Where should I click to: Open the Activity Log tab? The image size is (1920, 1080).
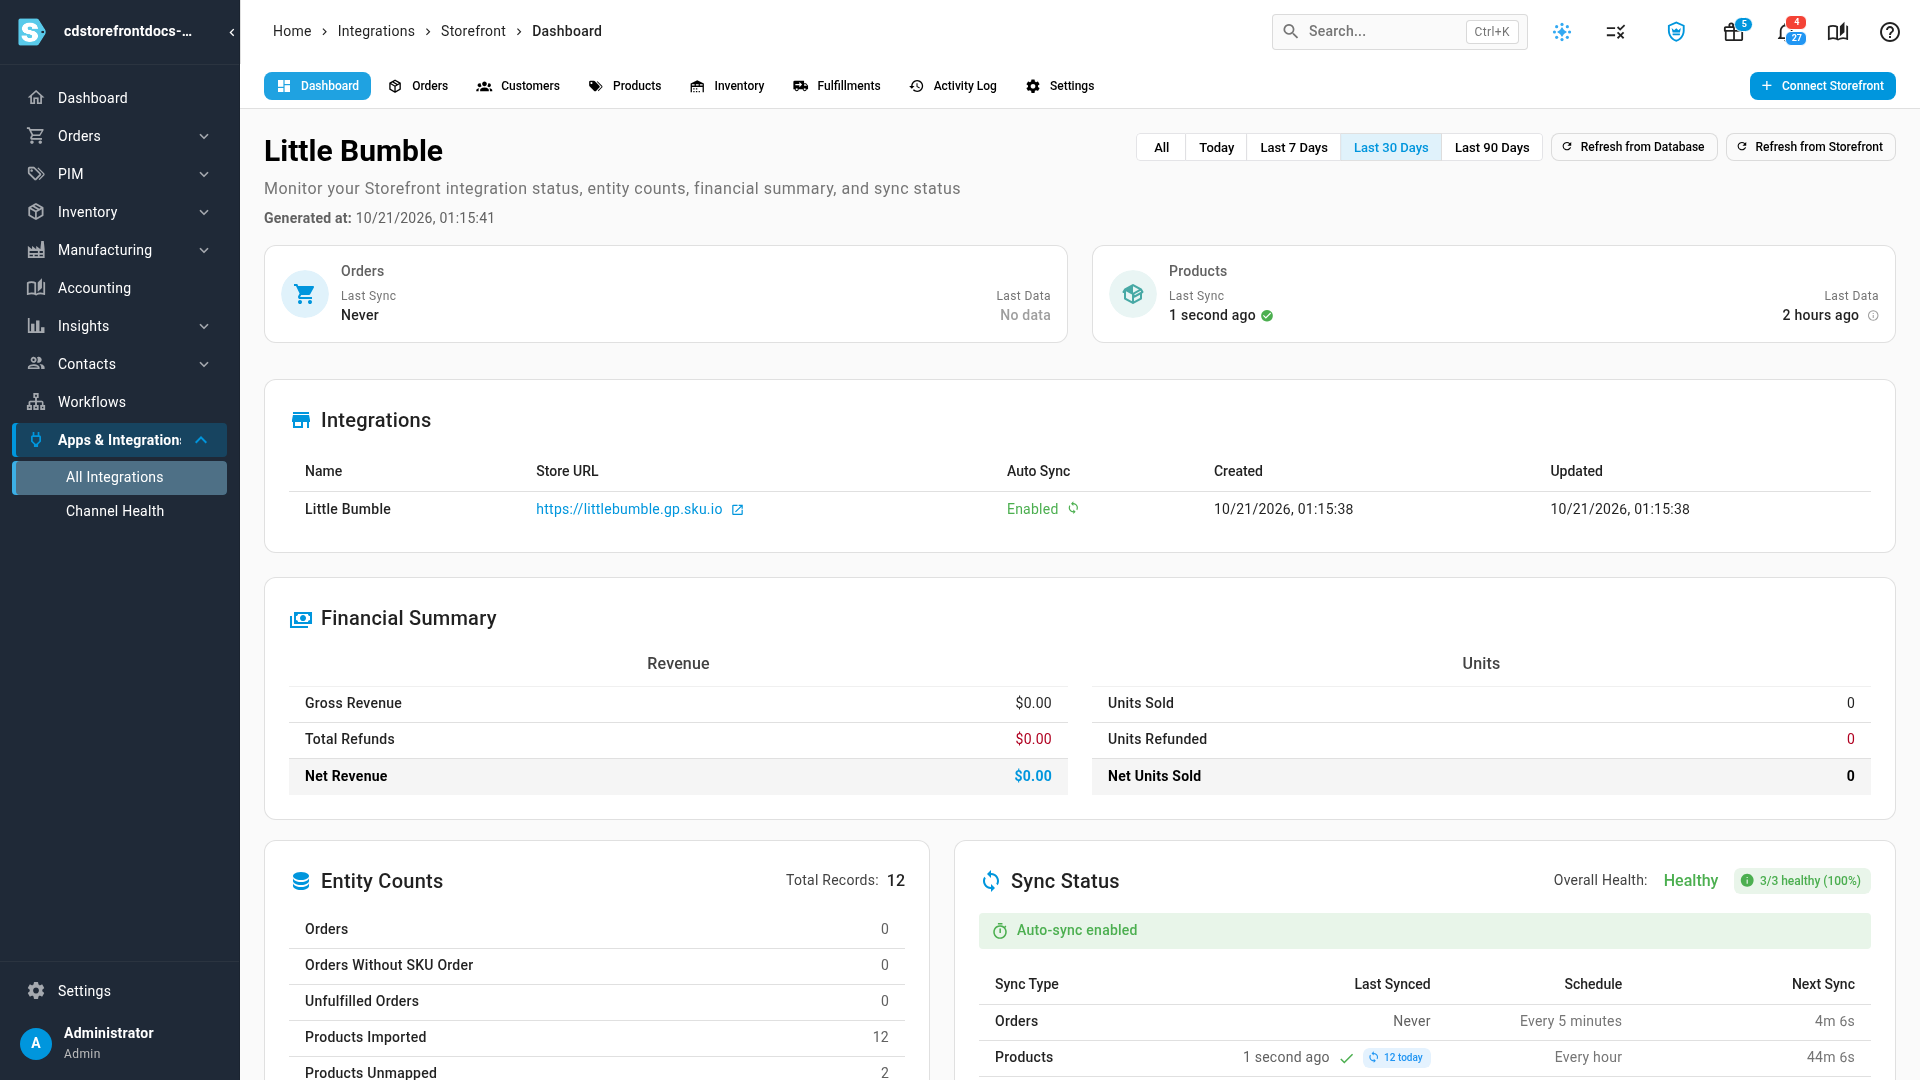point(953,86)
